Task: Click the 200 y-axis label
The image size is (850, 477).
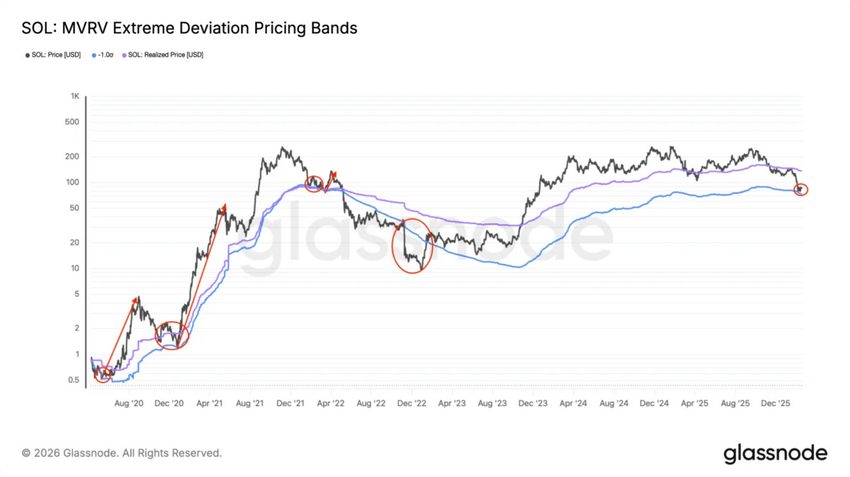Action: (72, 156)
